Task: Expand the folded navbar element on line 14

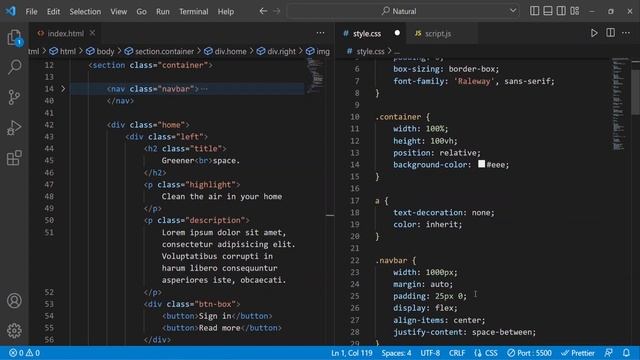Action: pos(63,89)
